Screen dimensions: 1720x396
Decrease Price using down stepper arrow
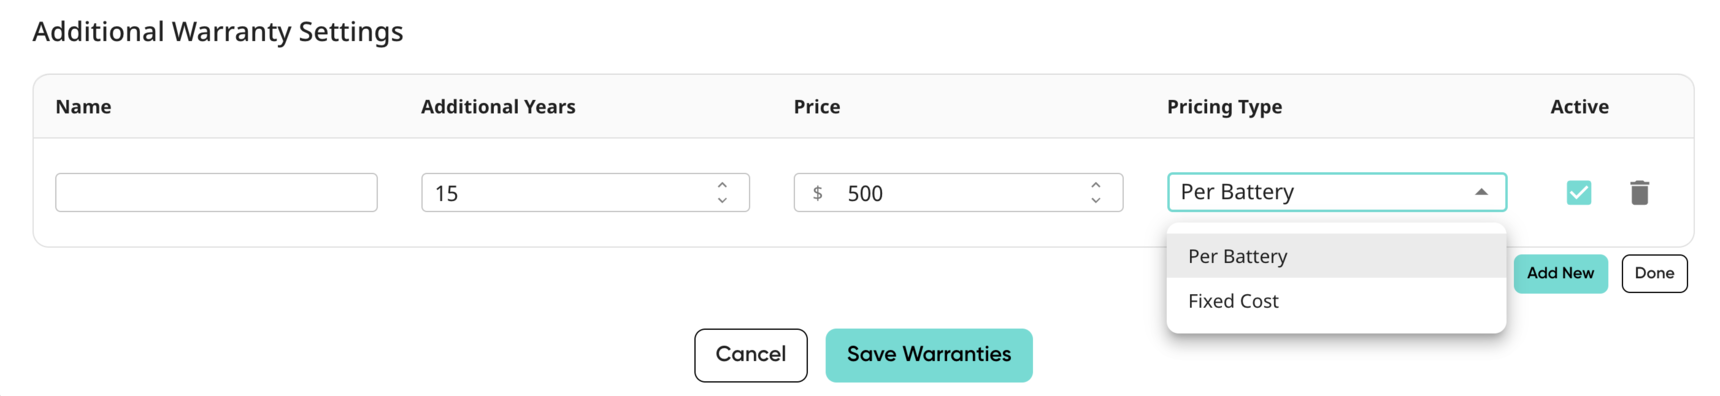(1096, 200)
